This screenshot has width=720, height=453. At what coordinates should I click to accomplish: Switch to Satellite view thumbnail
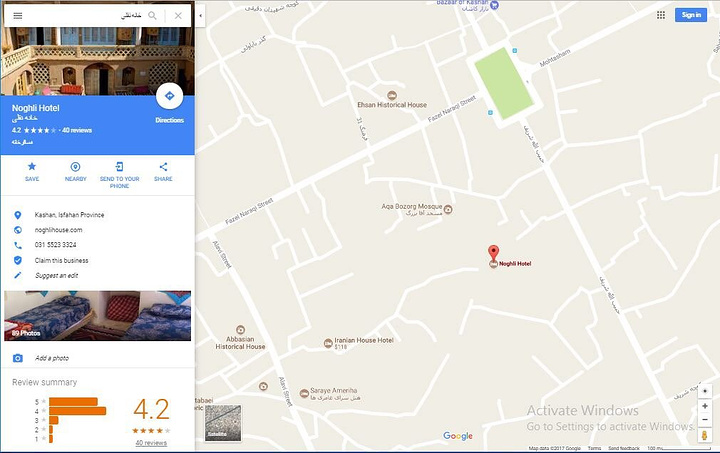(x=223, y=423)
